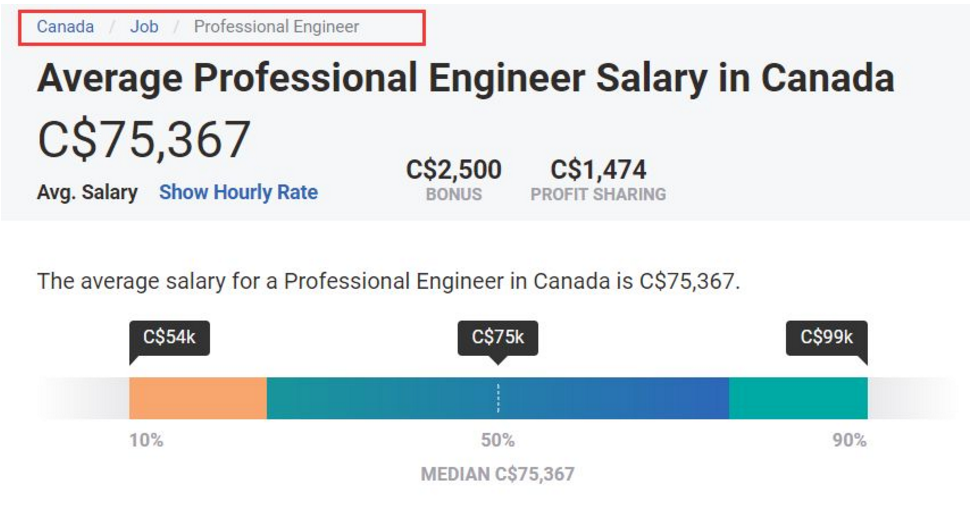Image resolution: width=970 pixels, height=517 pixels.
Task: Click the Canada breadcrumb link
Action: tap(65, 27)
